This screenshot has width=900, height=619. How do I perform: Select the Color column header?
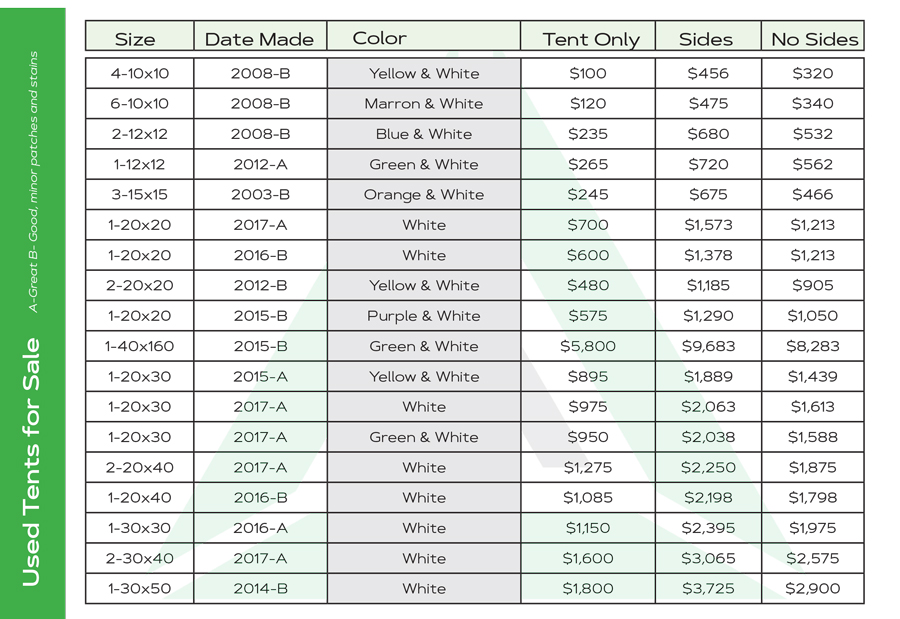point(380,38)
